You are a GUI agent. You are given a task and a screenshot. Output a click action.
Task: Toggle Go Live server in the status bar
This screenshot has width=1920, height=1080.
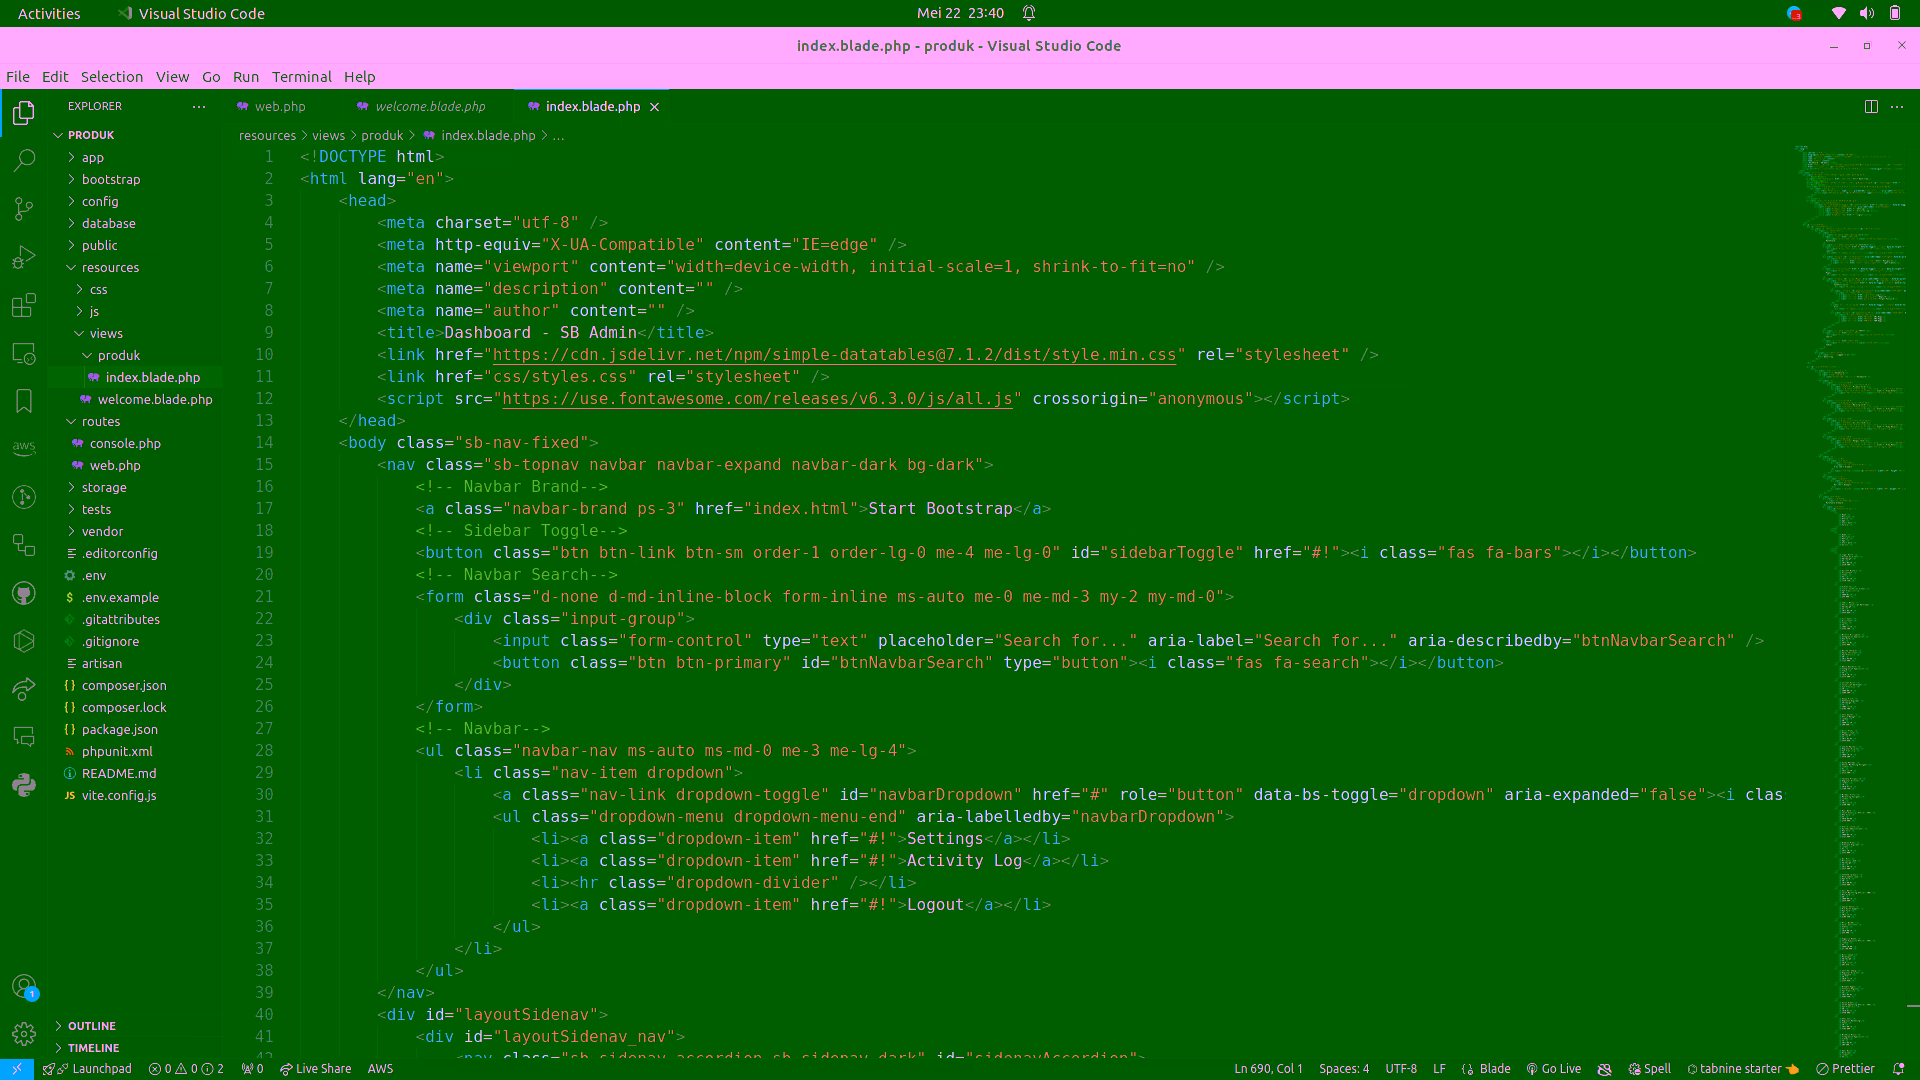[x=1553, y=1068]
